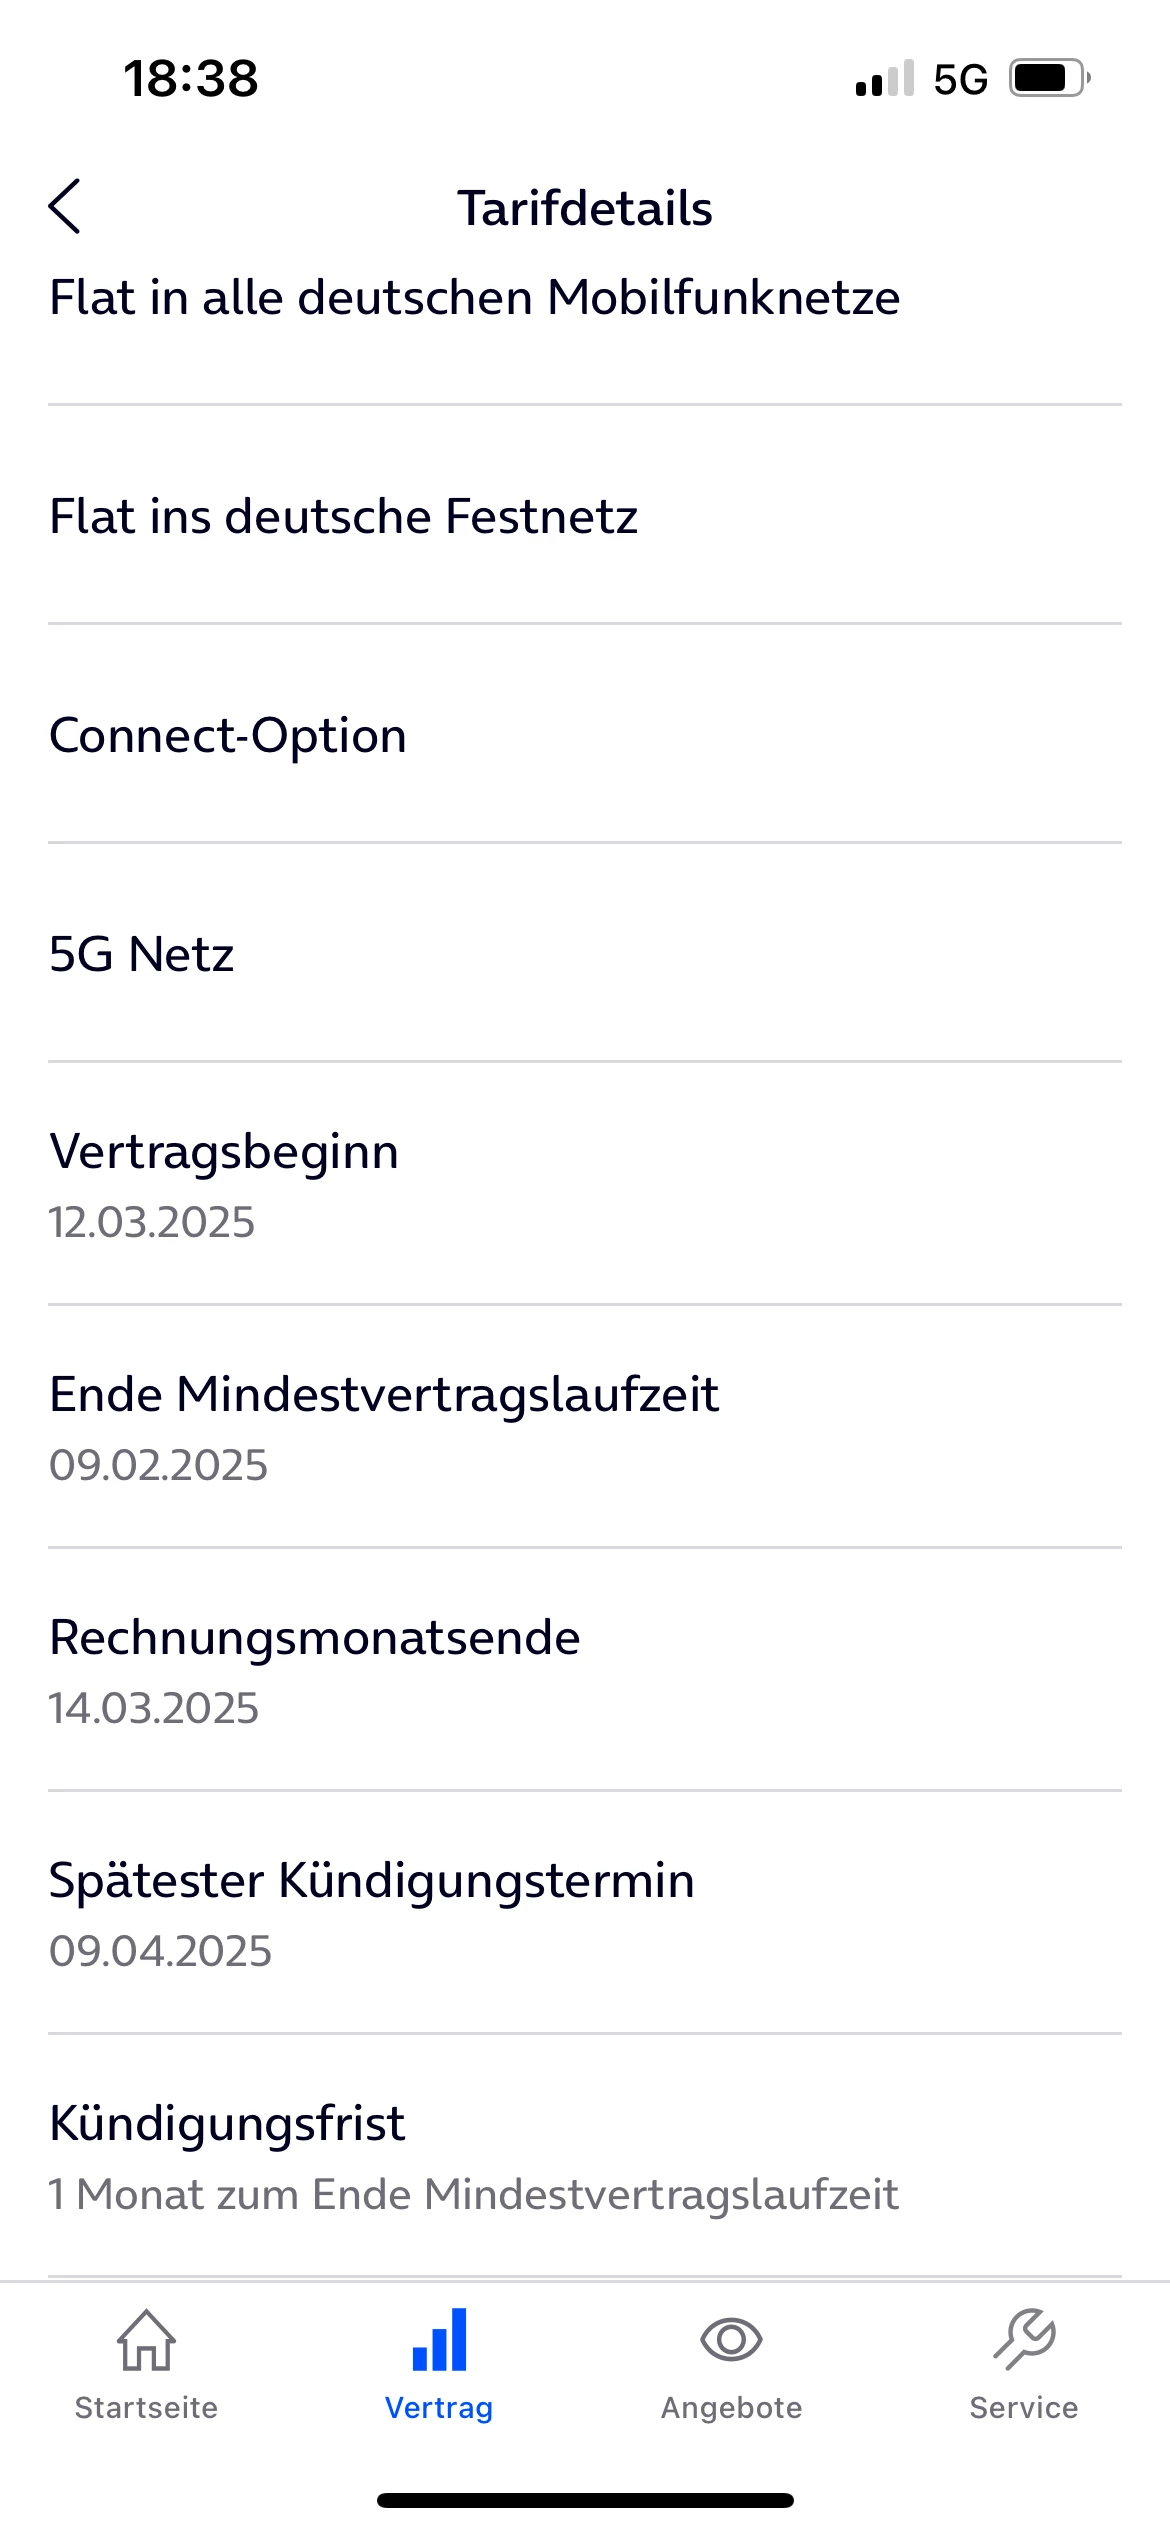Tap the Vertrag bar chart icon
Viewport: 1170px width, 2532px height.
[439, 2340]
